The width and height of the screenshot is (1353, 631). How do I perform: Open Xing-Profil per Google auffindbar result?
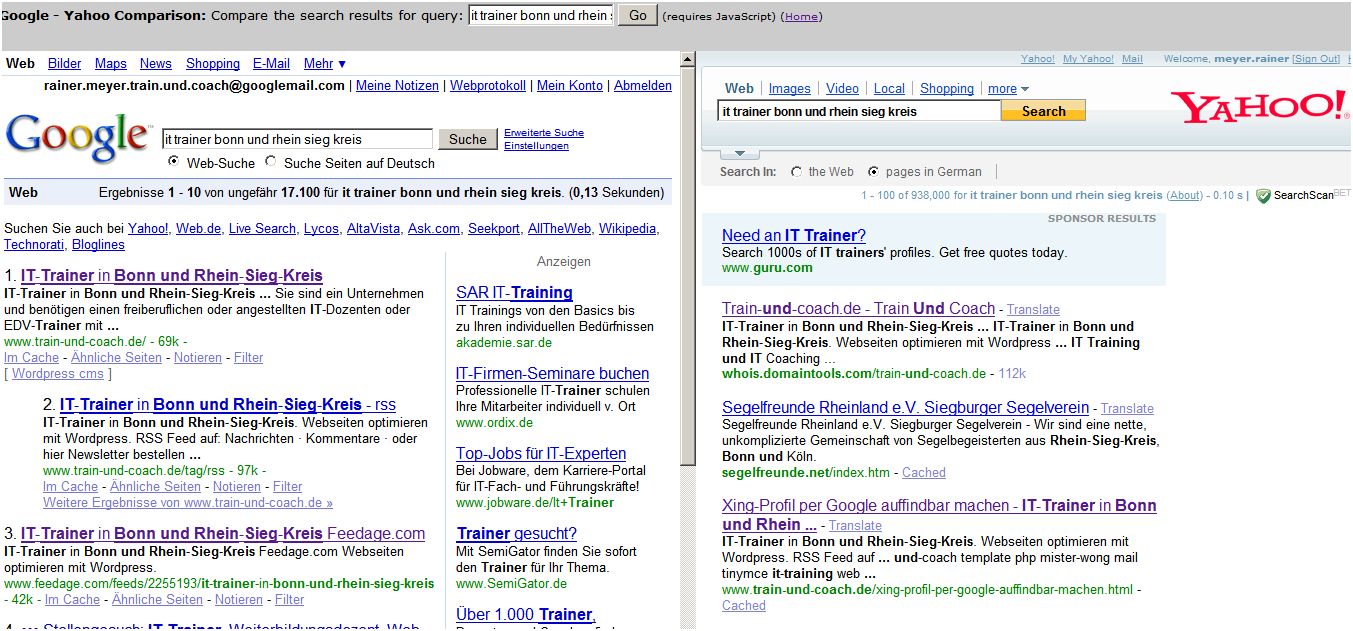(939, 515)
